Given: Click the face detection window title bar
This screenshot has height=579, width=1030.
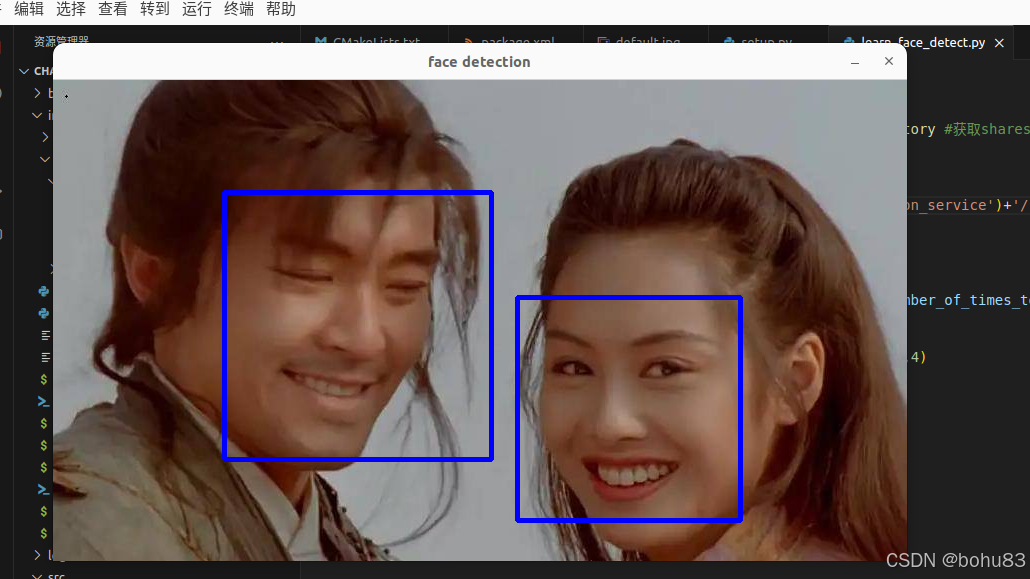Looking at the screenshot, I should [x=480, y=62].
